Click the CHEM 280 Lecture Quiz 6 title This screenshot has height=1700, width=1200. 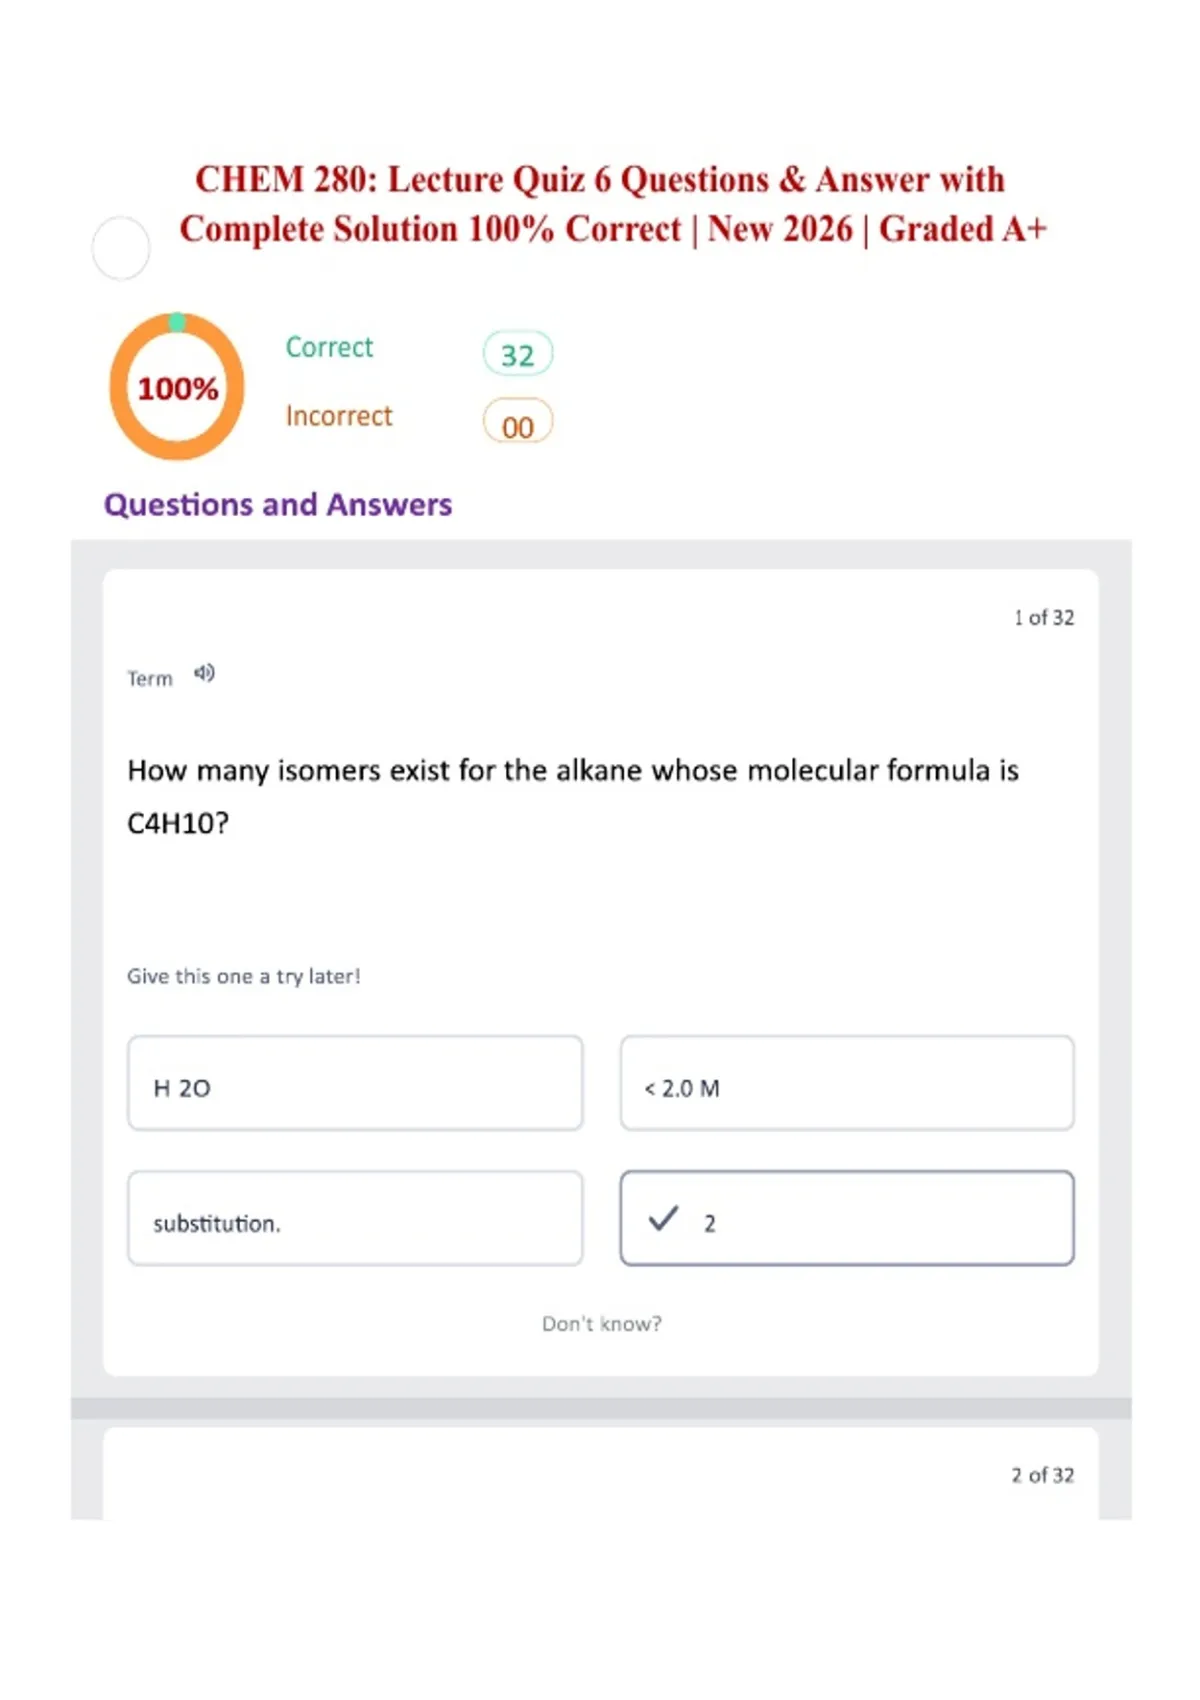point(613,204)
